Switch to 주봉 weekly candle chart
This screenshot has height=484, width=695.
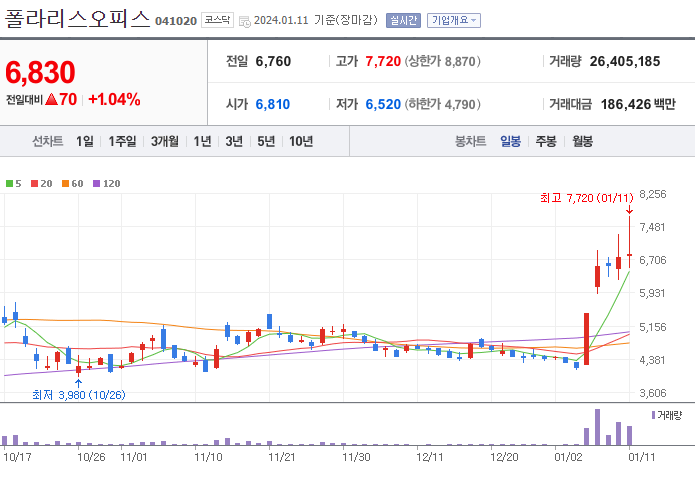(546, 141)
